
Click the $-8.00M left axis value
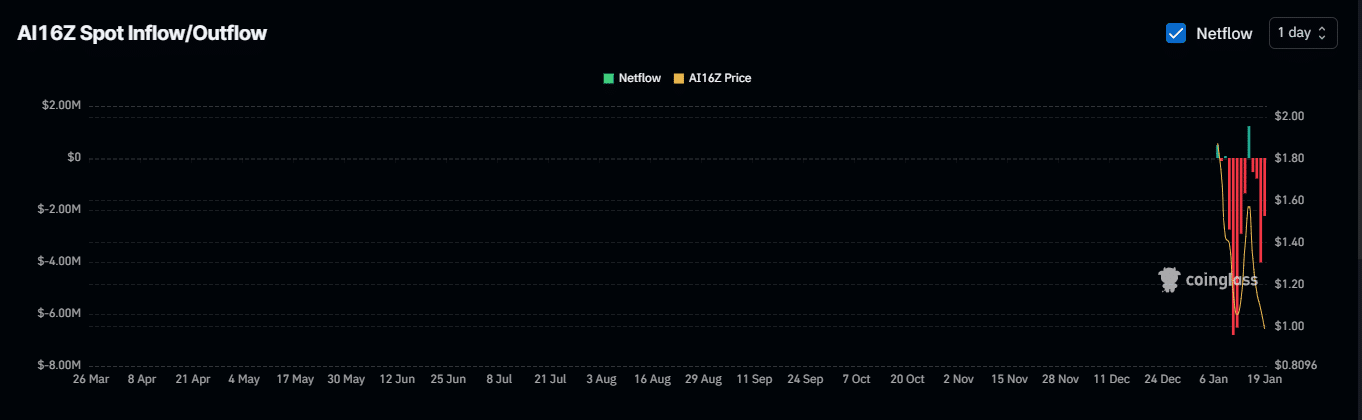[x=58, y=366]
